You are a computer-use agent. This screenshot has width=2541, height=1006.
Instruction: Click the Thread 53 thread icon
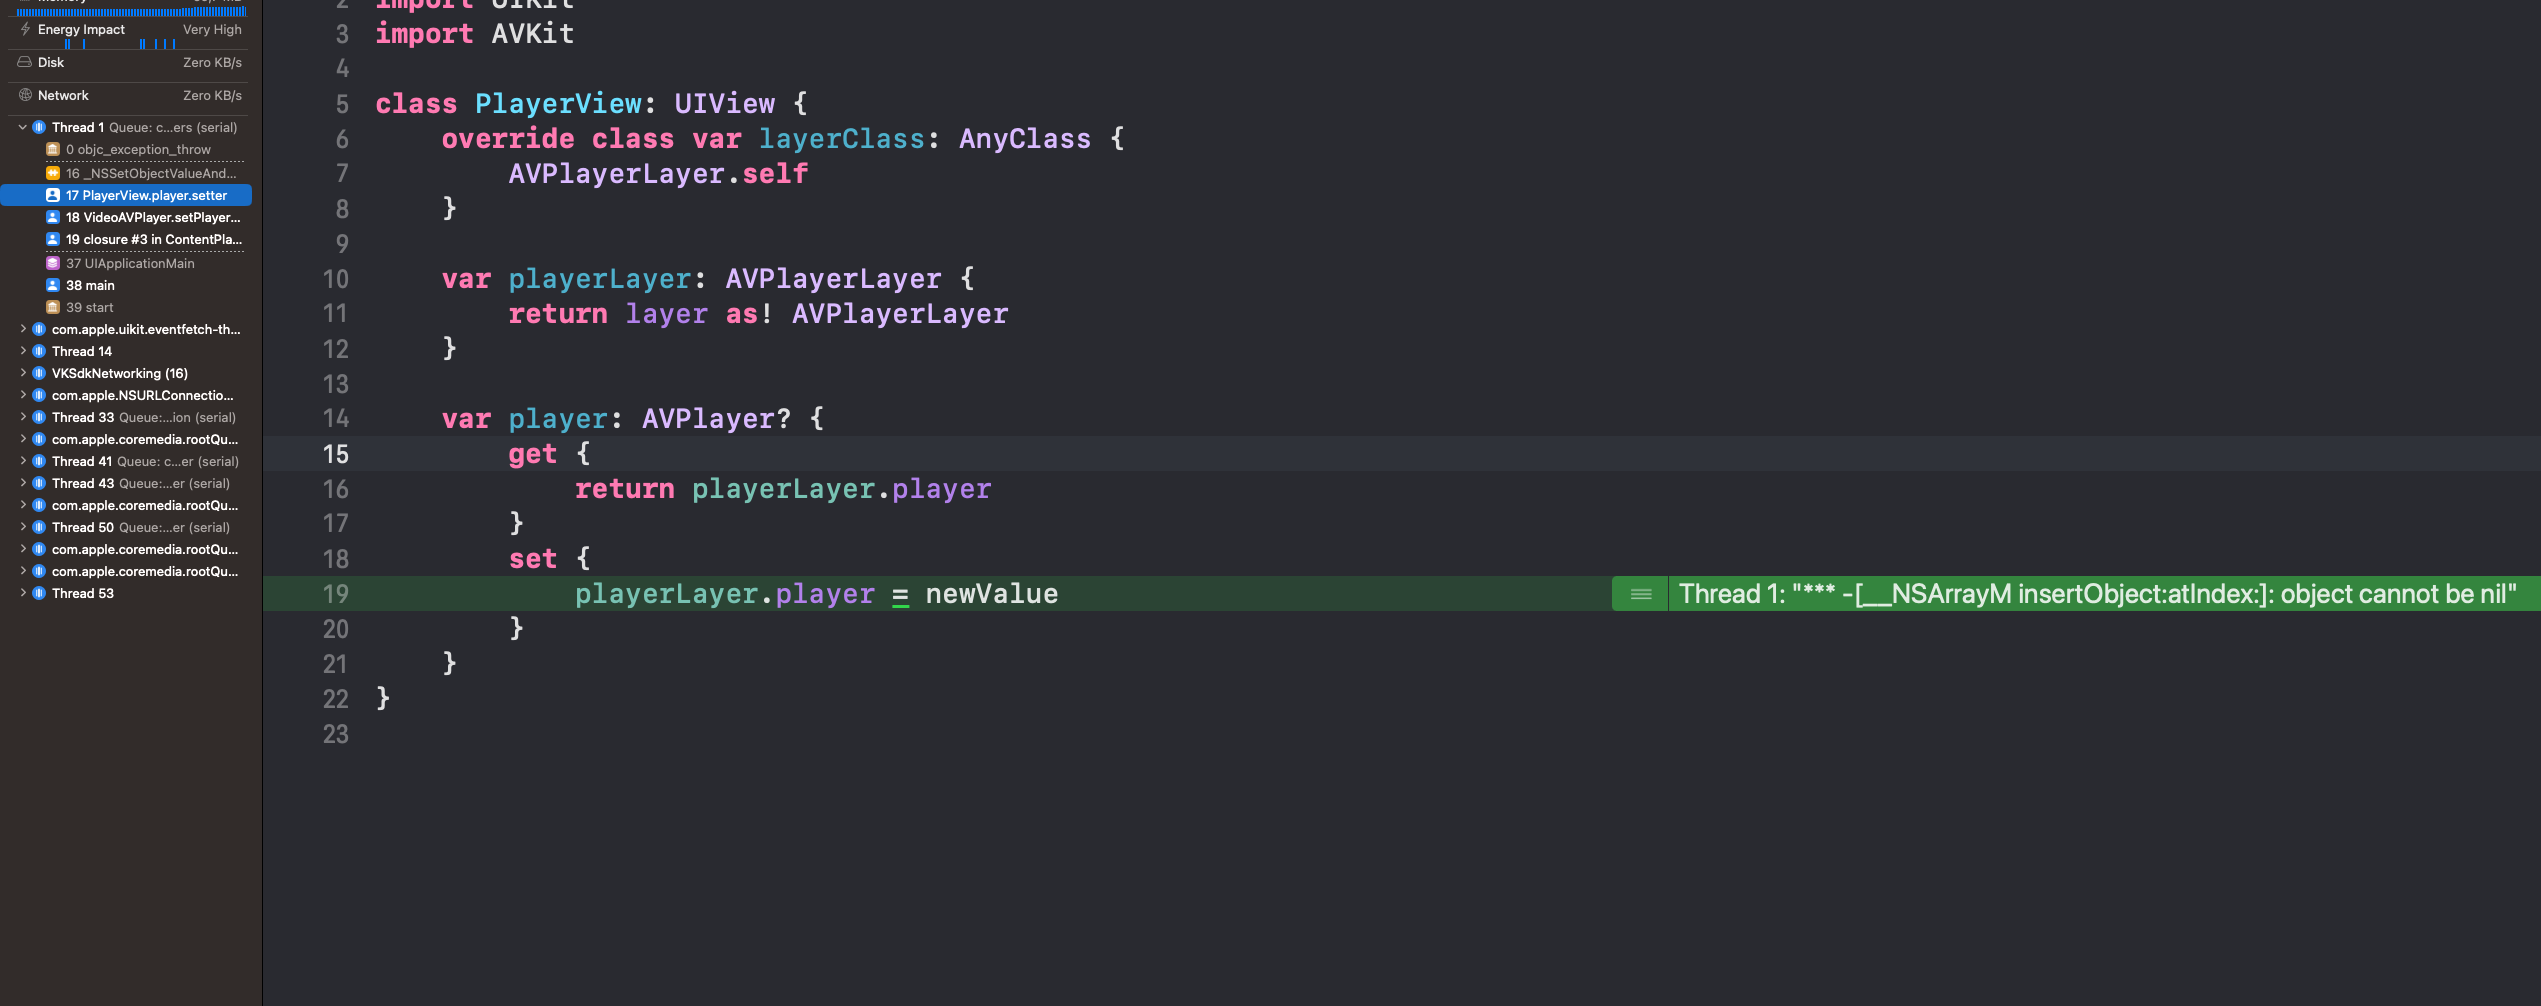[x=39, y=593]
